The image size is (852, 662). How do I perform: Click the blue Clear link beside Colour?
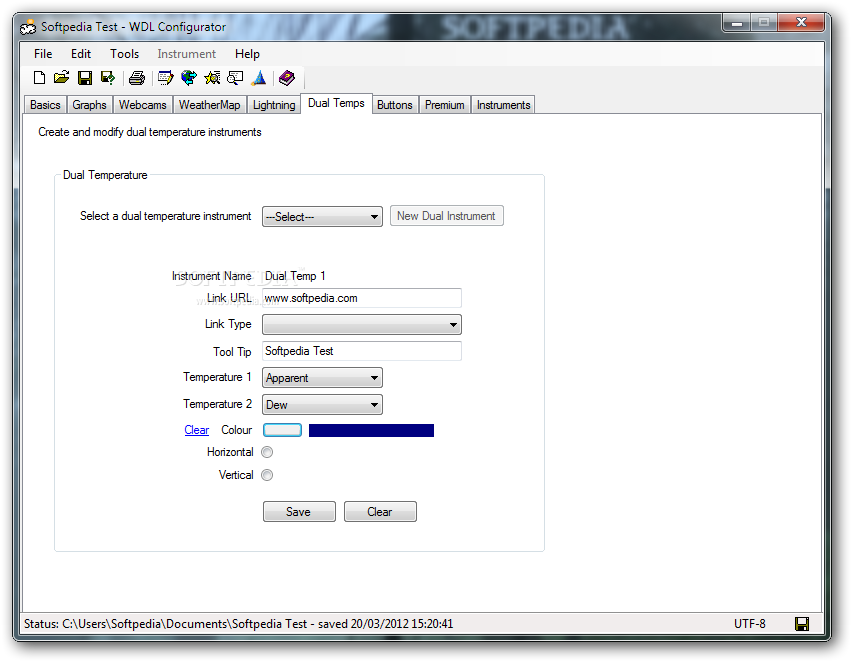[196, 430]
